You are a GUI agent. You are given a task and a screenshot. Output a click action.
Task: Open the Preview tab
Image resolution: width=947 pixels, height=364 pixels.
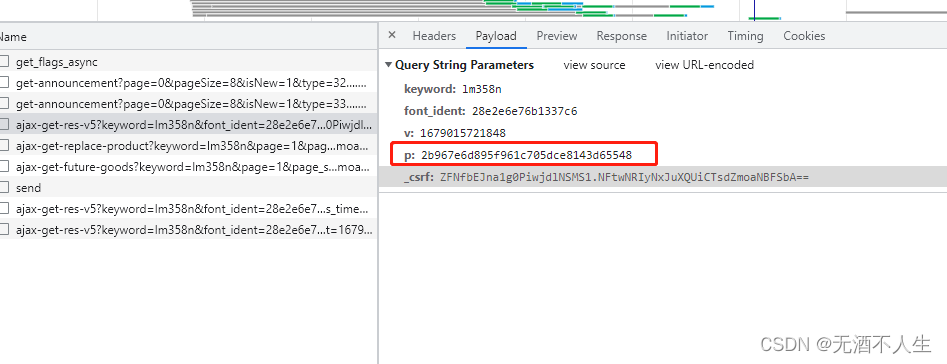point(556,36)
